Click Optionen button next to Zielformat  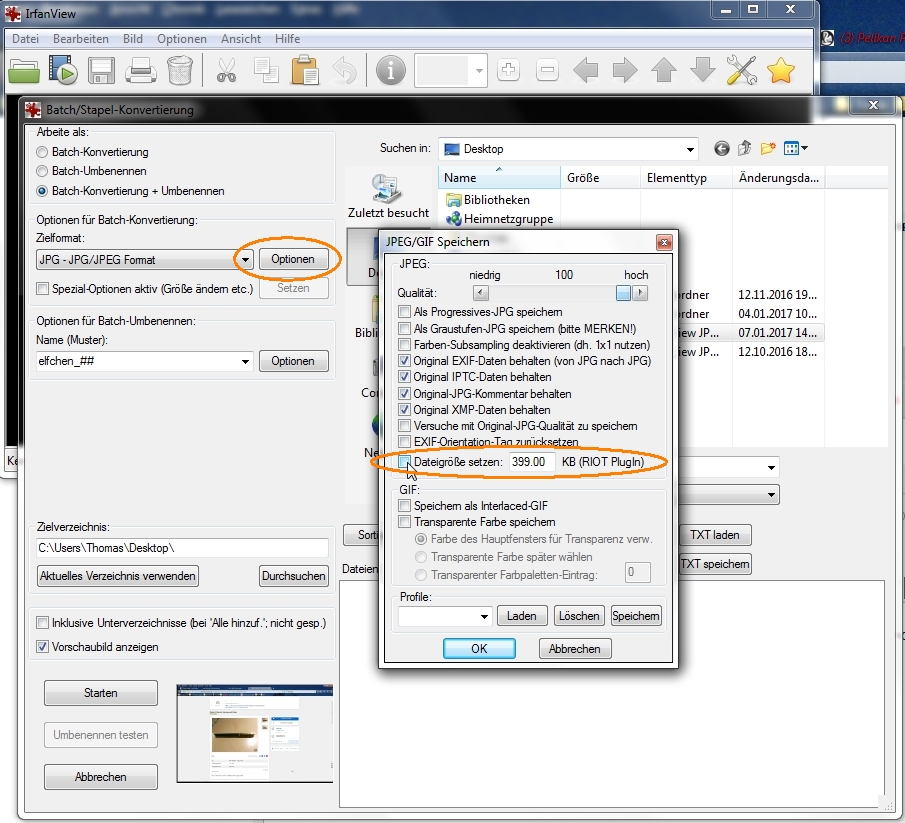(293, 259)
